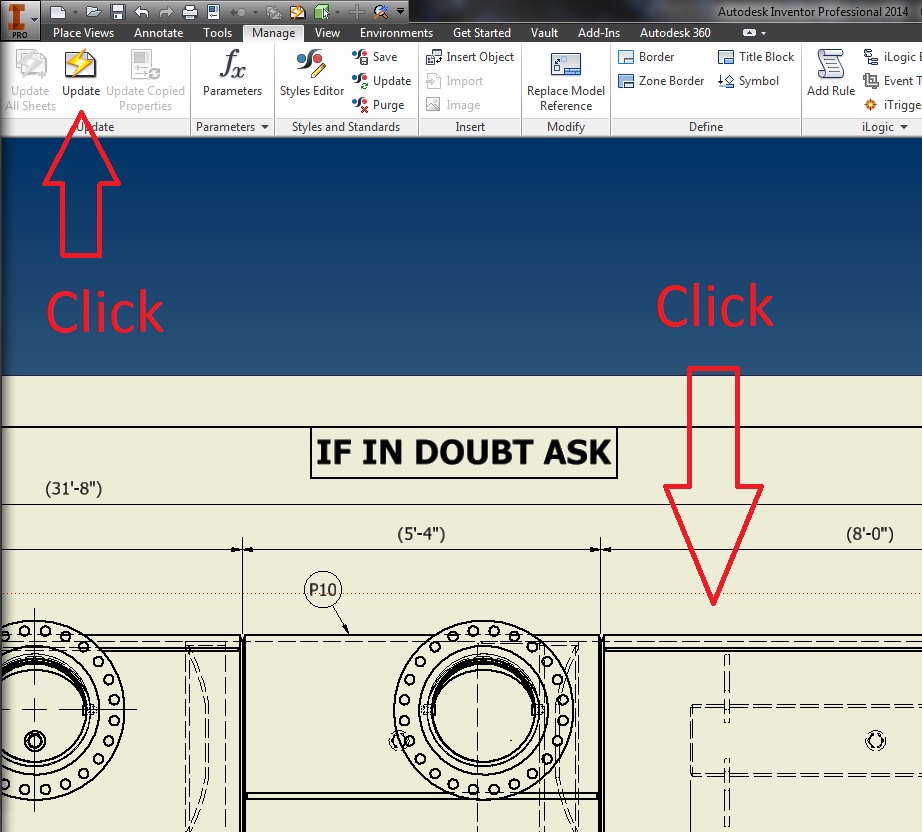
Task: Open the fx Parameters tool
Action: coord(232,73)
